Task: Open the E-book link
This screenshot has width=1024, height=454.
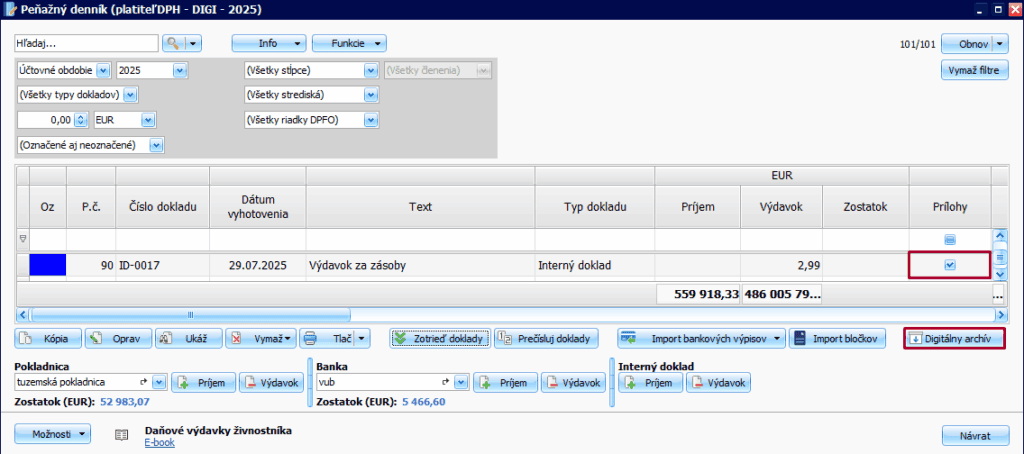Action: 160,441
